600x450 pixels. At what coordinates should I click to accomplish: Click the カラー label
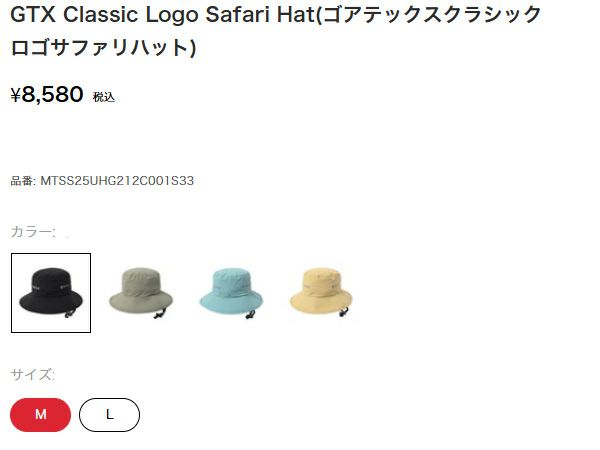coord(33,232)
